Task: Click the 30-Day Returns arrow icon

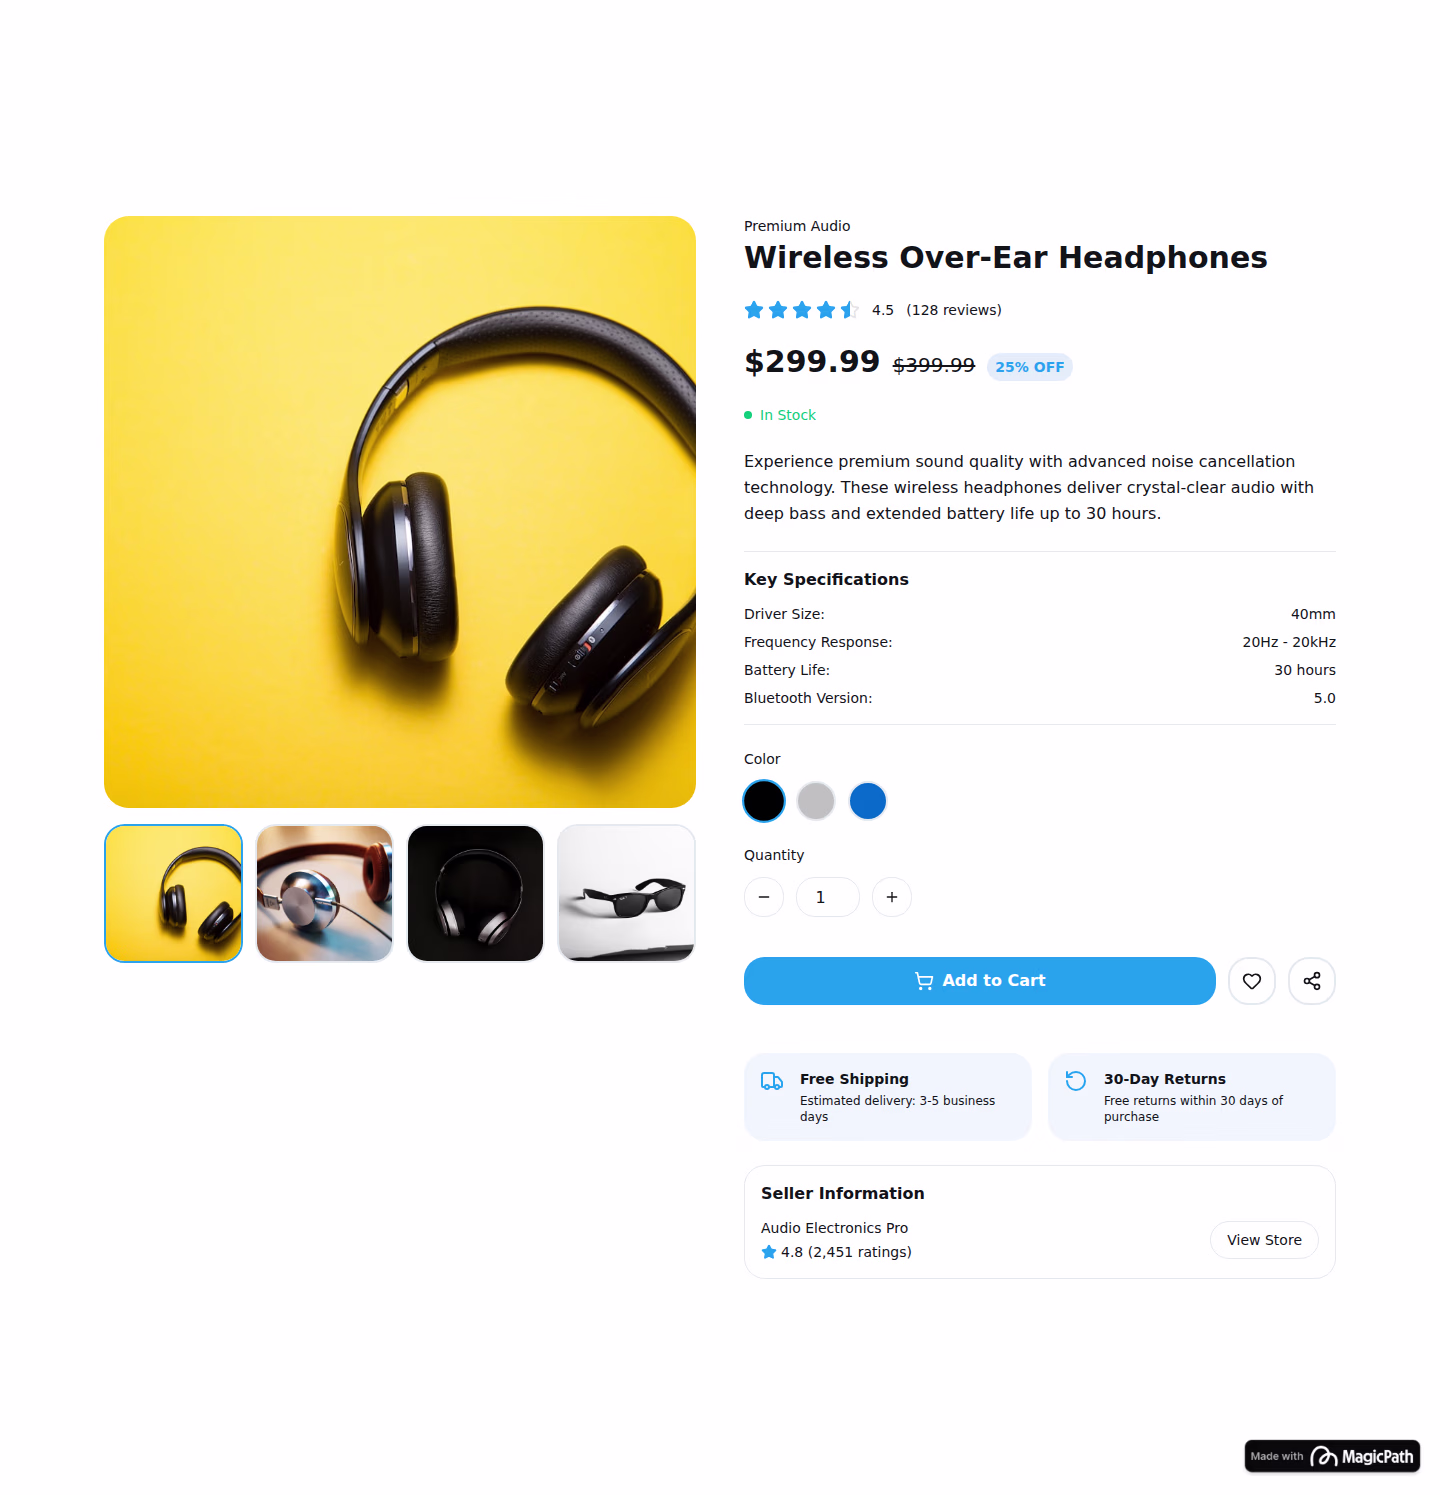Action: 1076,1081
